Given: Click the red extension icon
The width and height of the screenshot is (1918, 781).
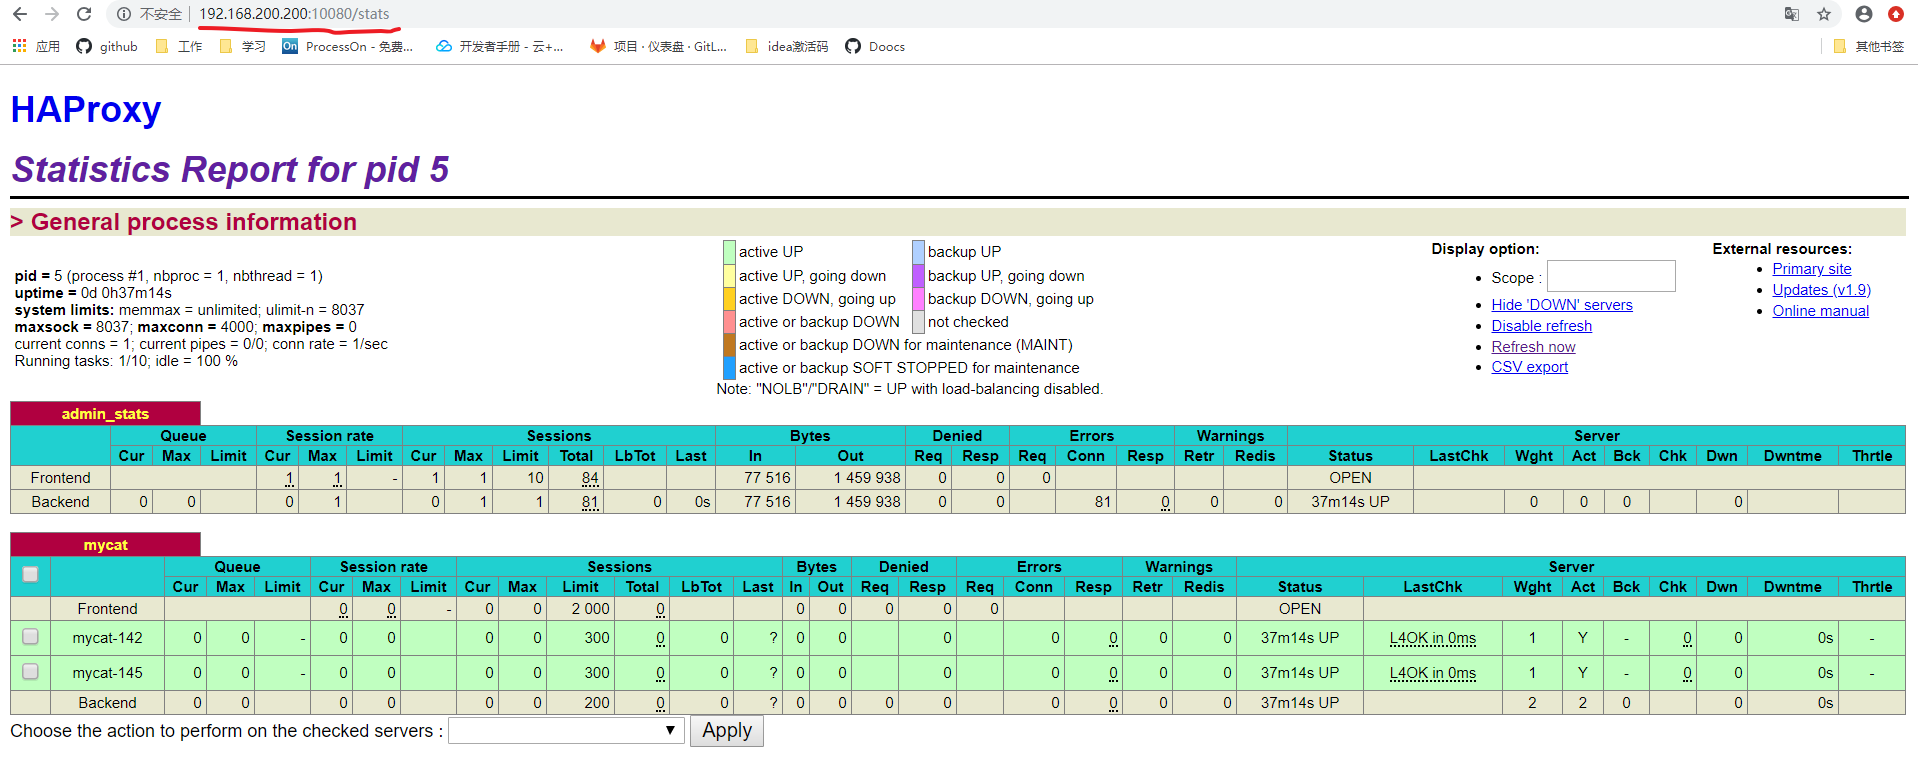Looking at the screenshot, I should (1896, 14).
